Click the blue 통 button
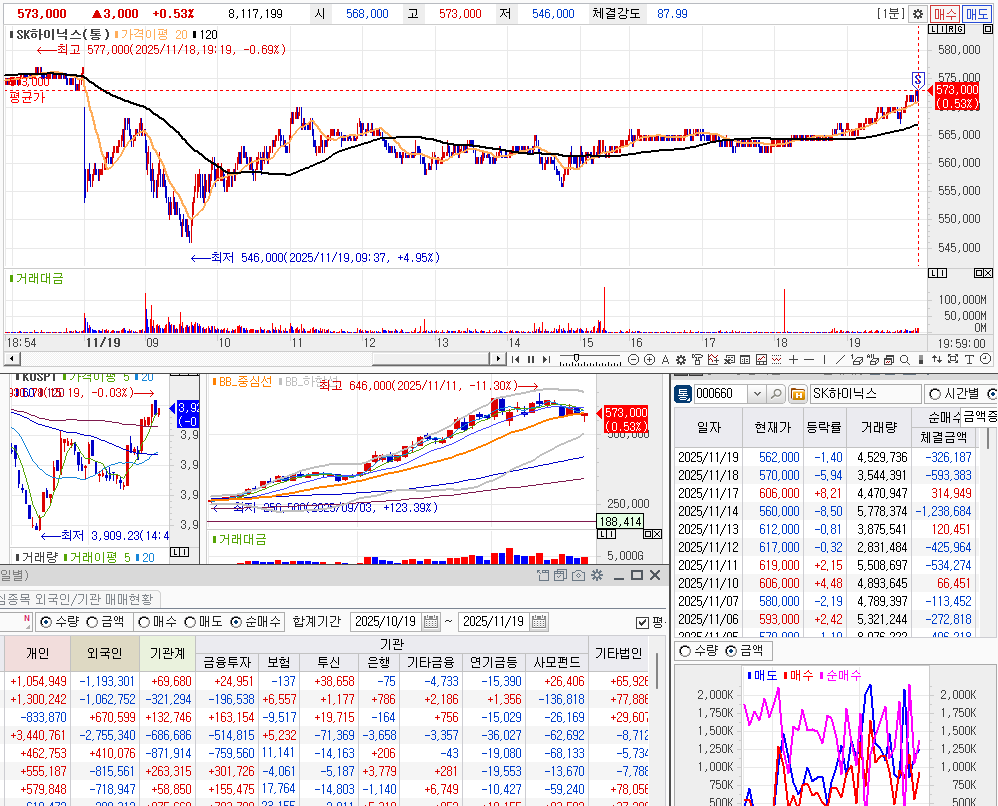This screenshot has width=998, height=806. click(x=682, y=394)
